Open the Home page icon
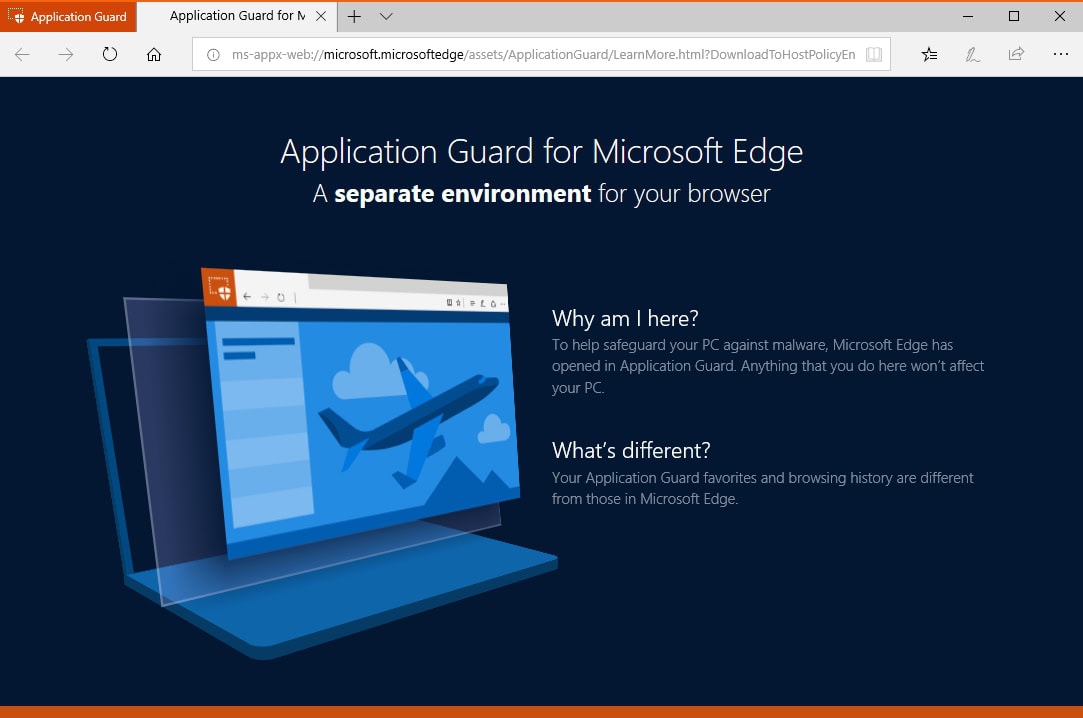 coord(154,54)
